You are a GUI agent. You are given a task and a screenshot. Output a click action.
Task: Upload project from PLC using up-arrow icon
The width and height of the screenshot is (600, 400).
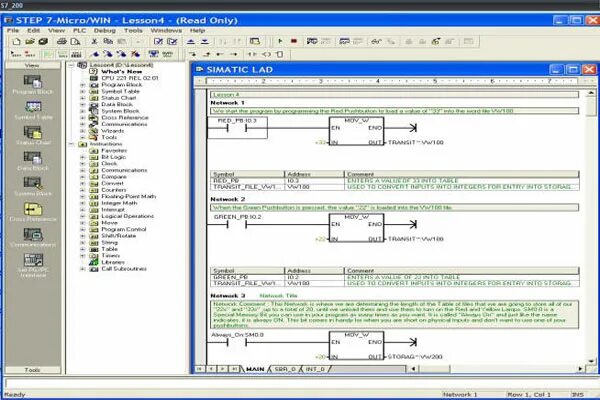coord(191,41)
